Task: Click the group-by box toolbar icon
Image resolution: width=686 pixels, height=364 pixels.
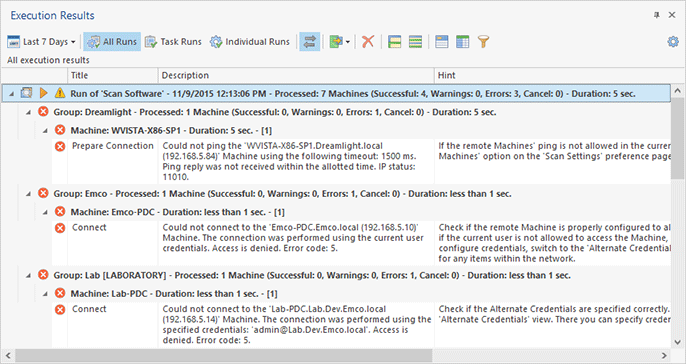Action: click(442, 42)
